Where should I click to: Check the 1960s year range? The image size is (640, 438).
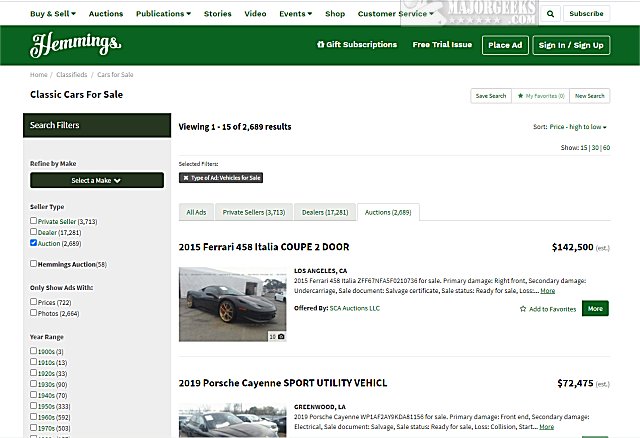33,417
